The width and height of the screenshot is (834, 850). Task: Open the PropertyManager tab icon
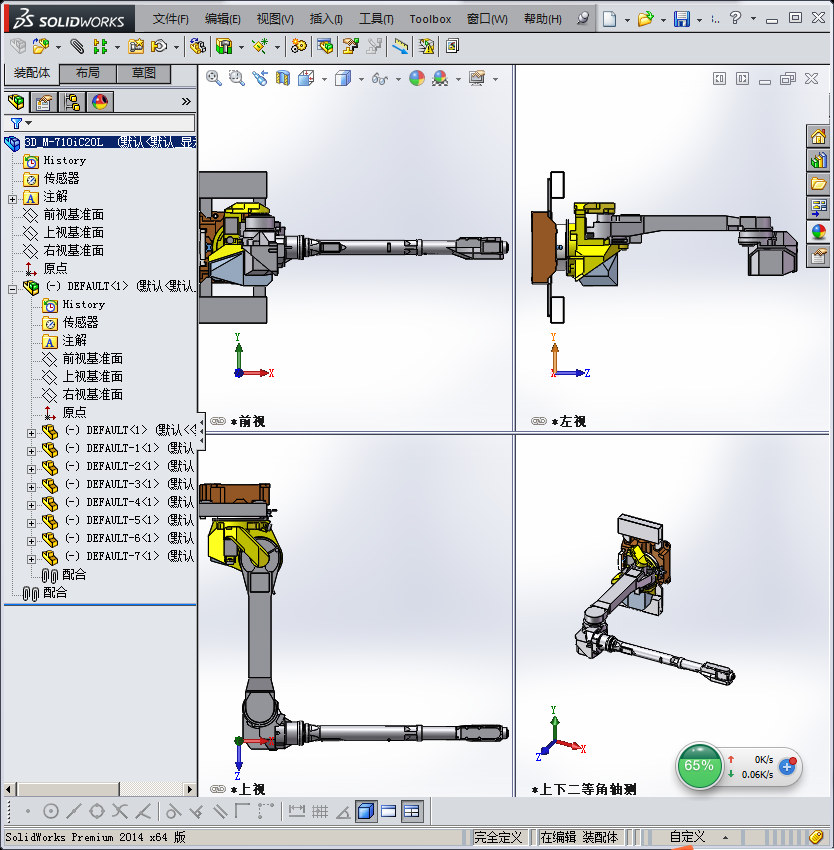43,101
